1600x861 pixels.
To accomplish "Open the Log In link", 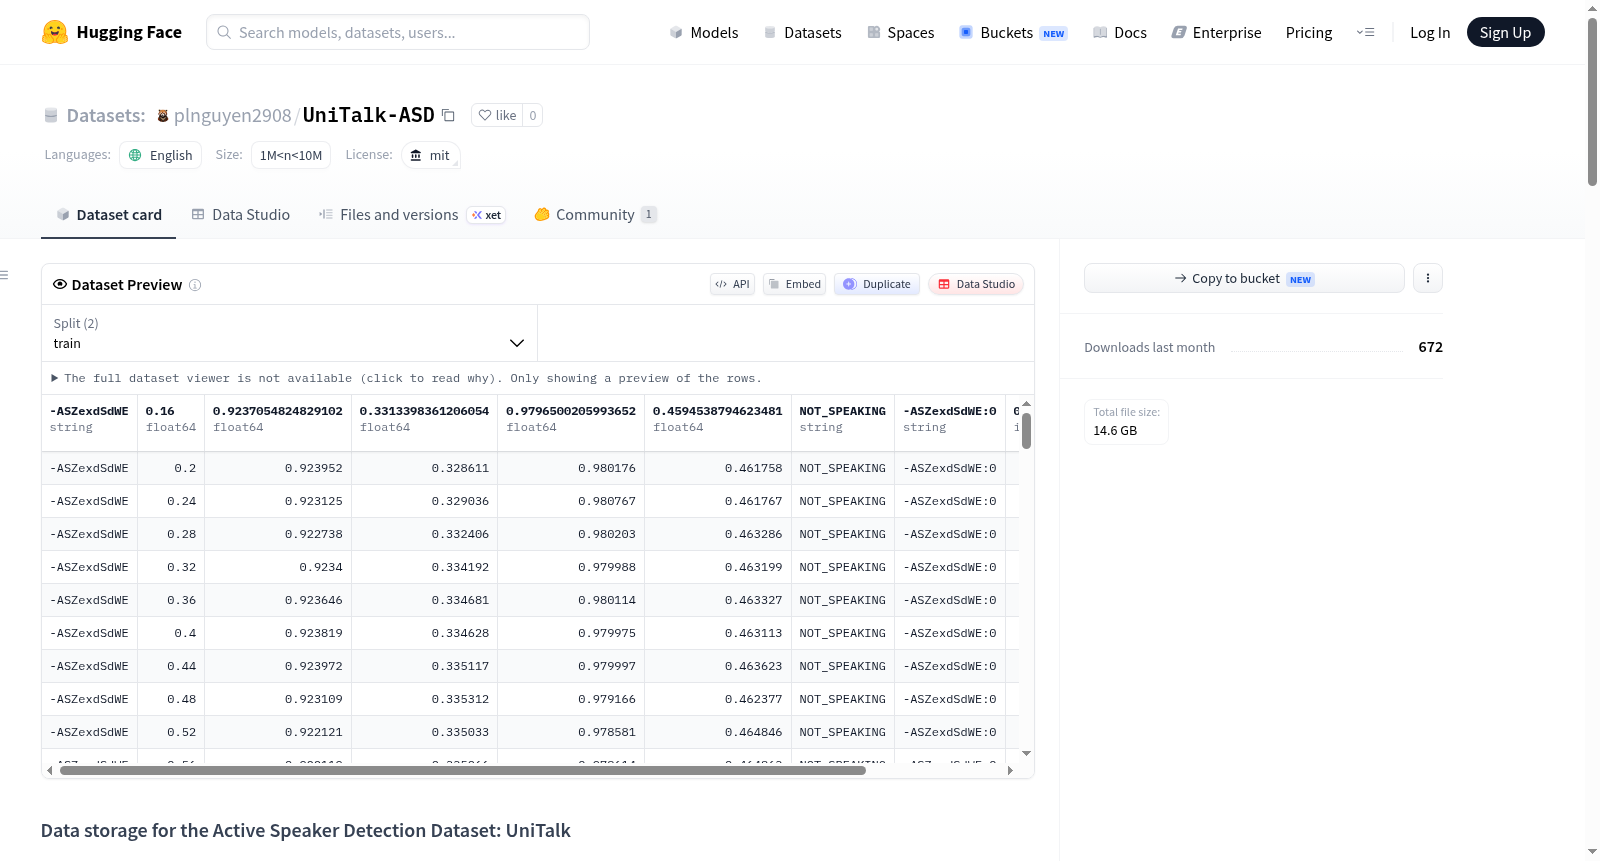I will pos(1430,32).
